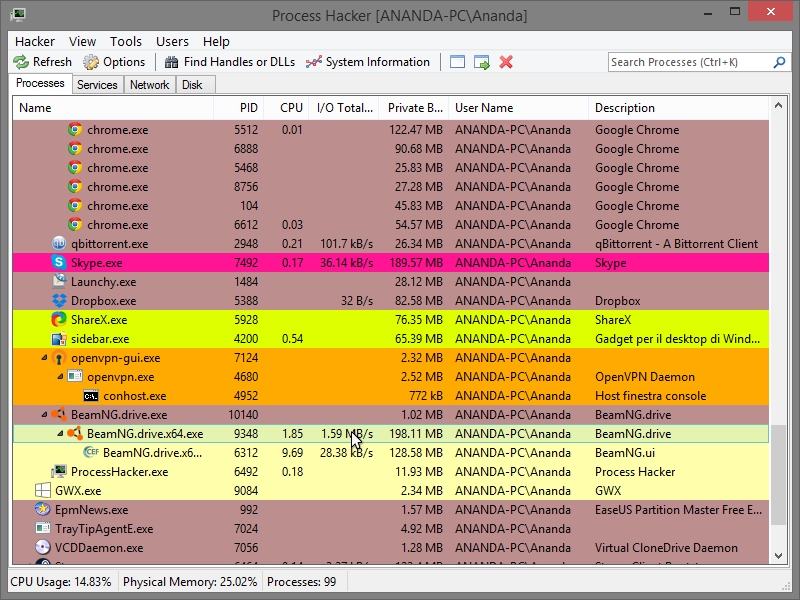Viewport: 800px width, 600px height.
Task: Sort by the Description column header
Action: pyautogui.click(x=679, y=108)
